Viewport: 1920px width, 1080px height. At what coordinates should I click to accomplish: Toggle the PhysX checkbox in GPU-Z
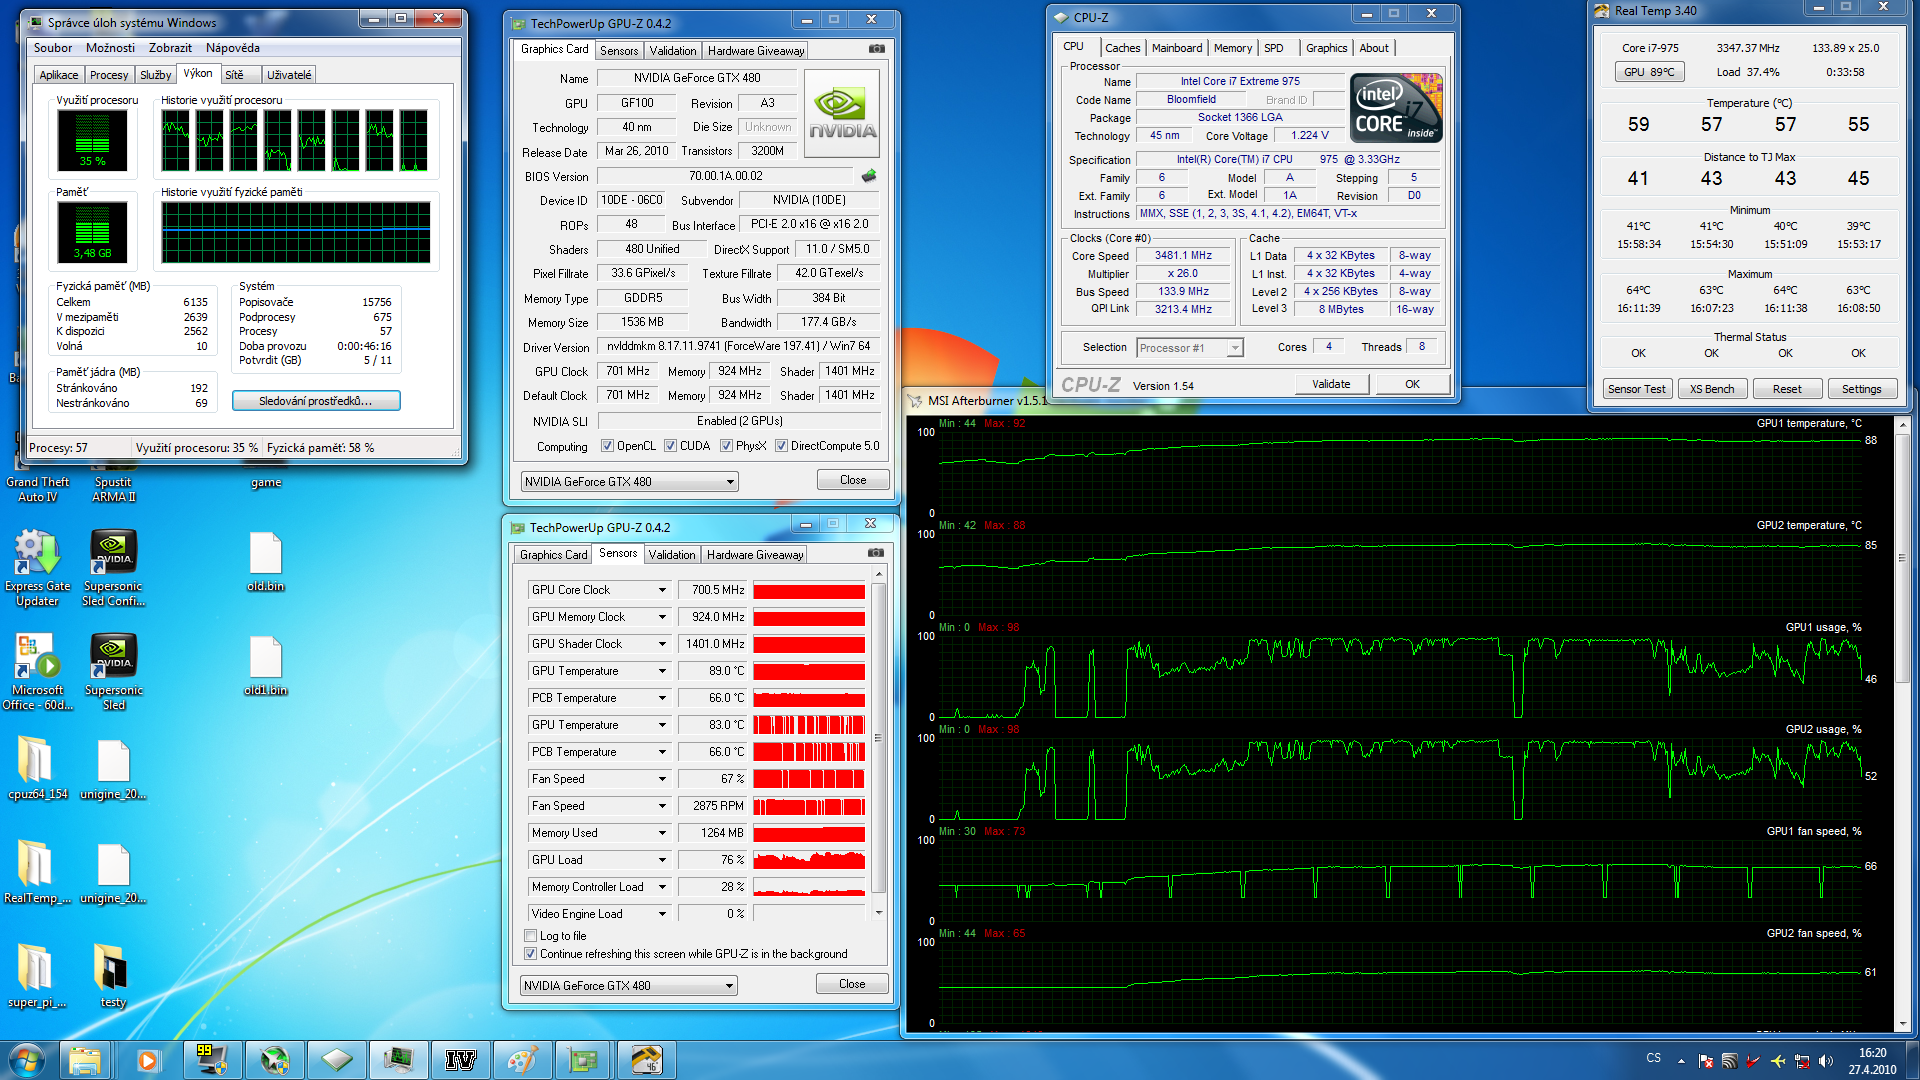726,446
